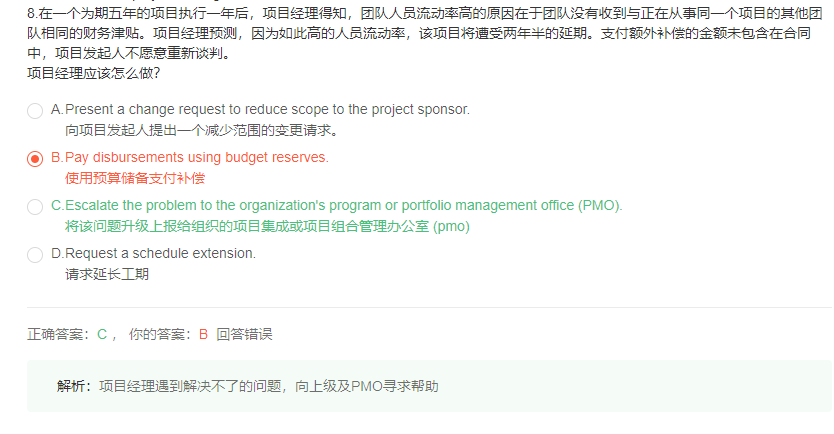Click the 解析 heading in explanation box
The image size is (834, 434).
tap(71, 386)
